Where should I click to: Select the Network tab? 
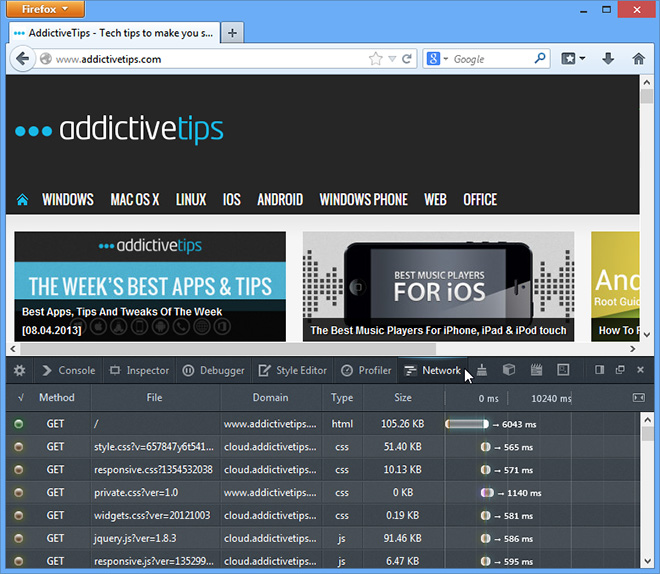click(432, 370)
